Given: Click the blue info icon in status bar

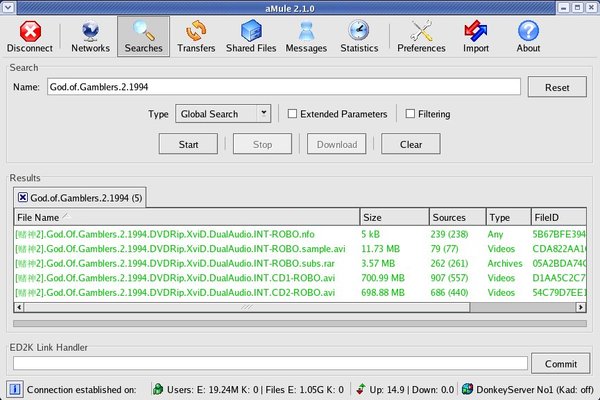Looking at the screenshot, I should tap(15, 390).
